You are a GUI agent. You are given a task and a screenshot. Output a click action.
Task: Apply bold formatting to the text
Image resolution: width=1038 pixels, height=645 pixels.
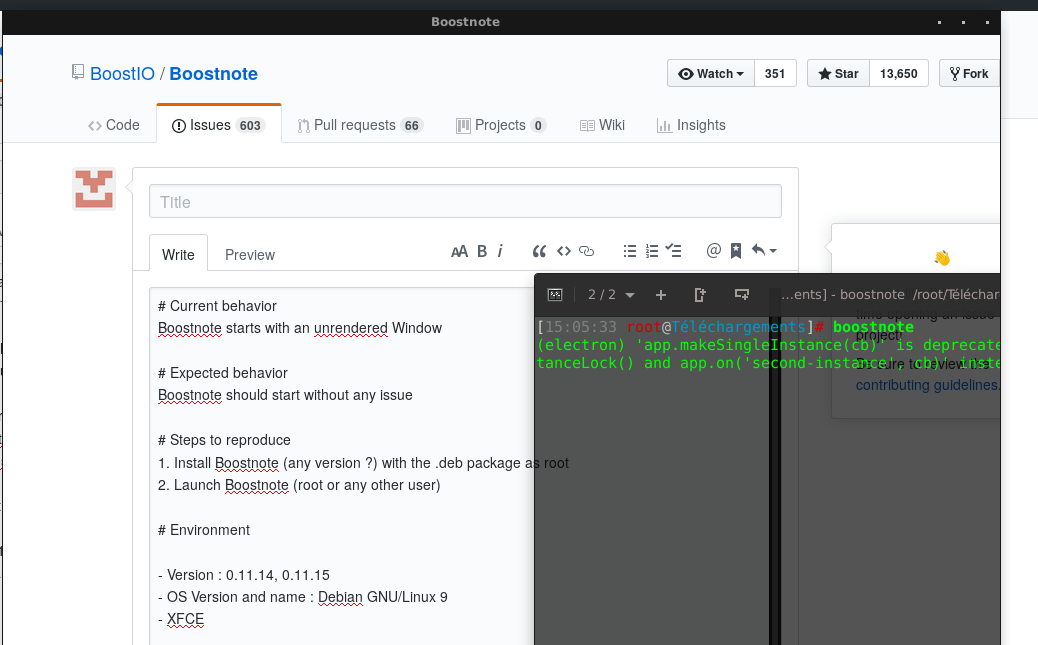(481, 251)
